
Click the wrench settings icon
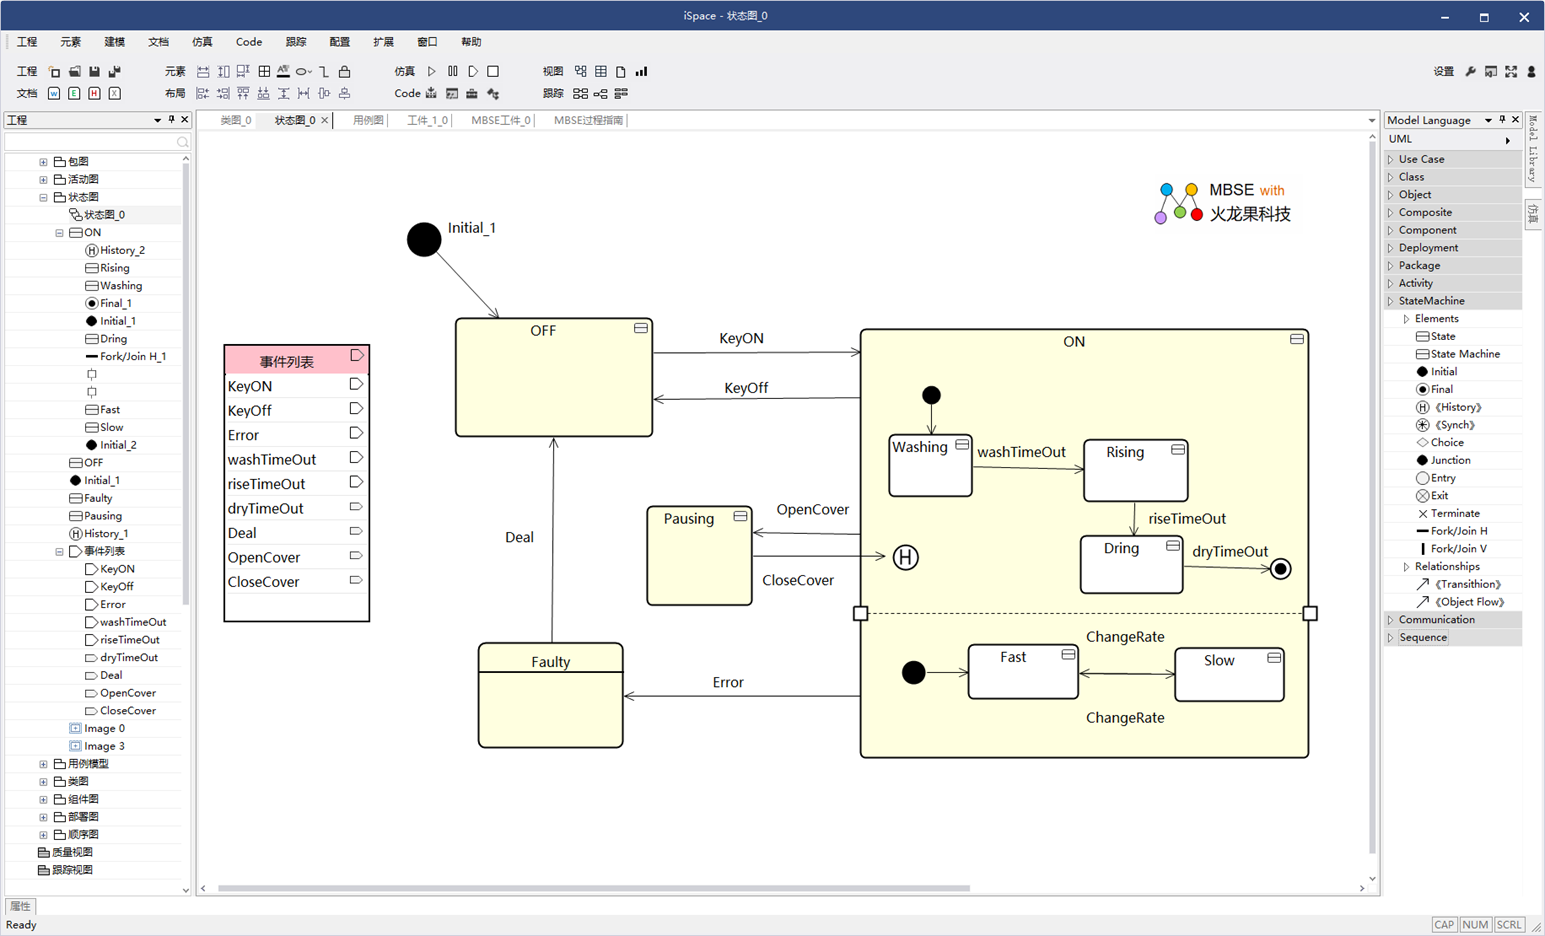click(1471, 72)
